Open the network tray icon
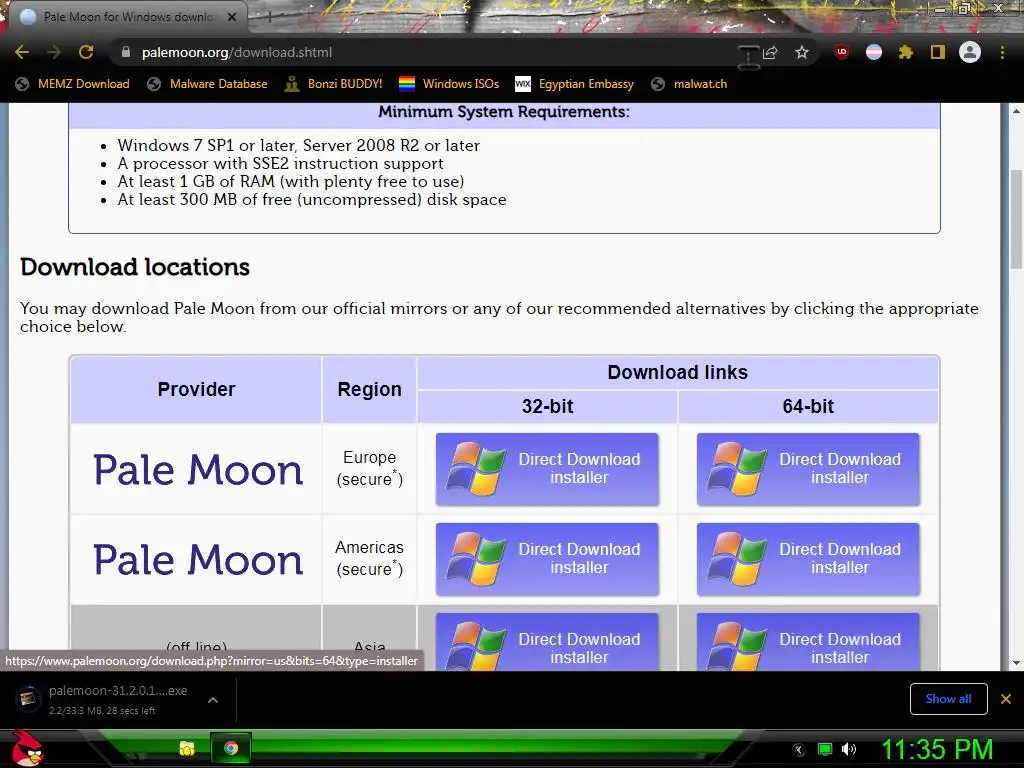This screenshot has height=768, width=1024. coord(825,749)
